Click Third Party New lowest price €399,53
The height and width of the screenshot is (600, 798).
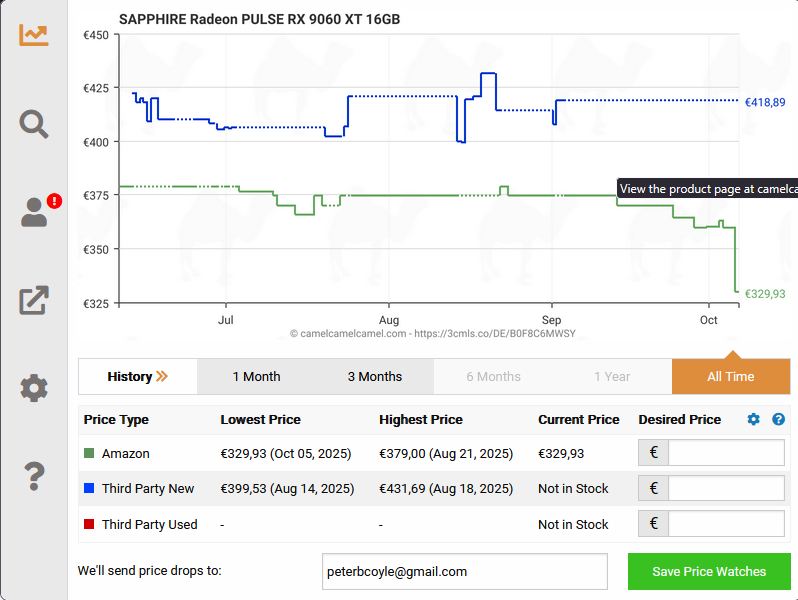tap(287, 489)
